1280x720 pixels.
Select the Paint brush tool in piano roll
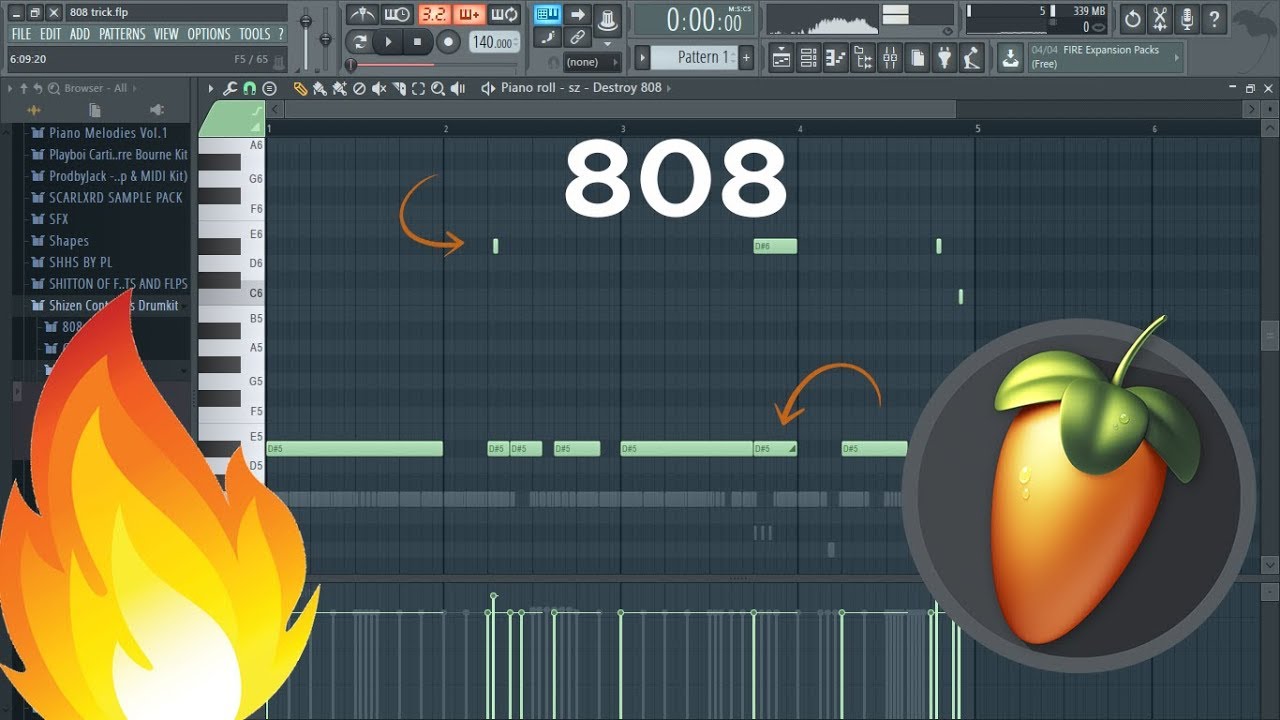pos(319,88)
